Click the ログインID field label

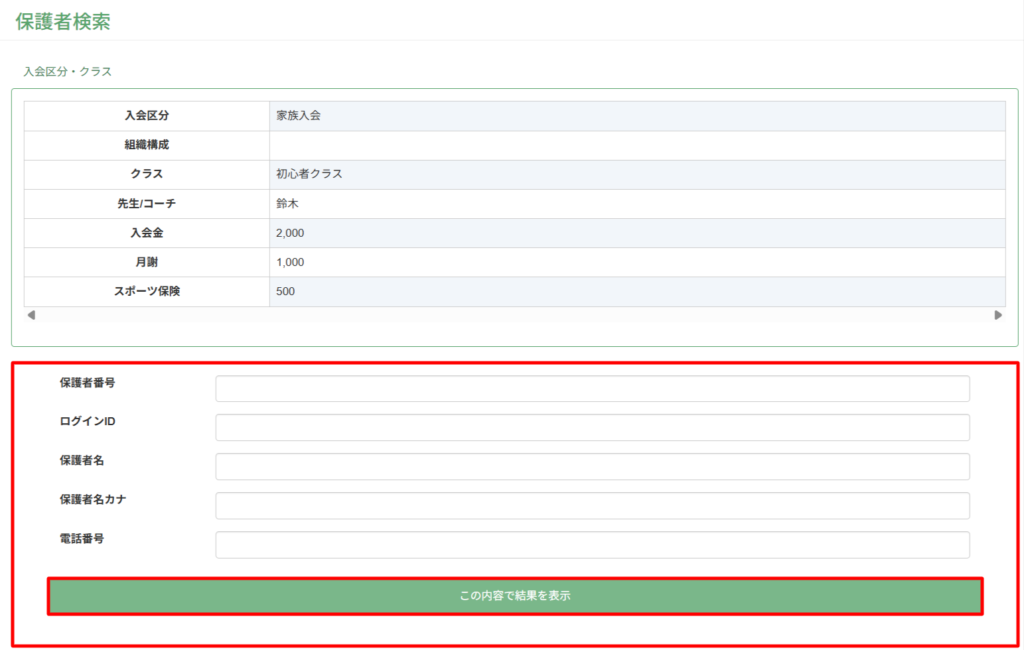coord(88,421)
